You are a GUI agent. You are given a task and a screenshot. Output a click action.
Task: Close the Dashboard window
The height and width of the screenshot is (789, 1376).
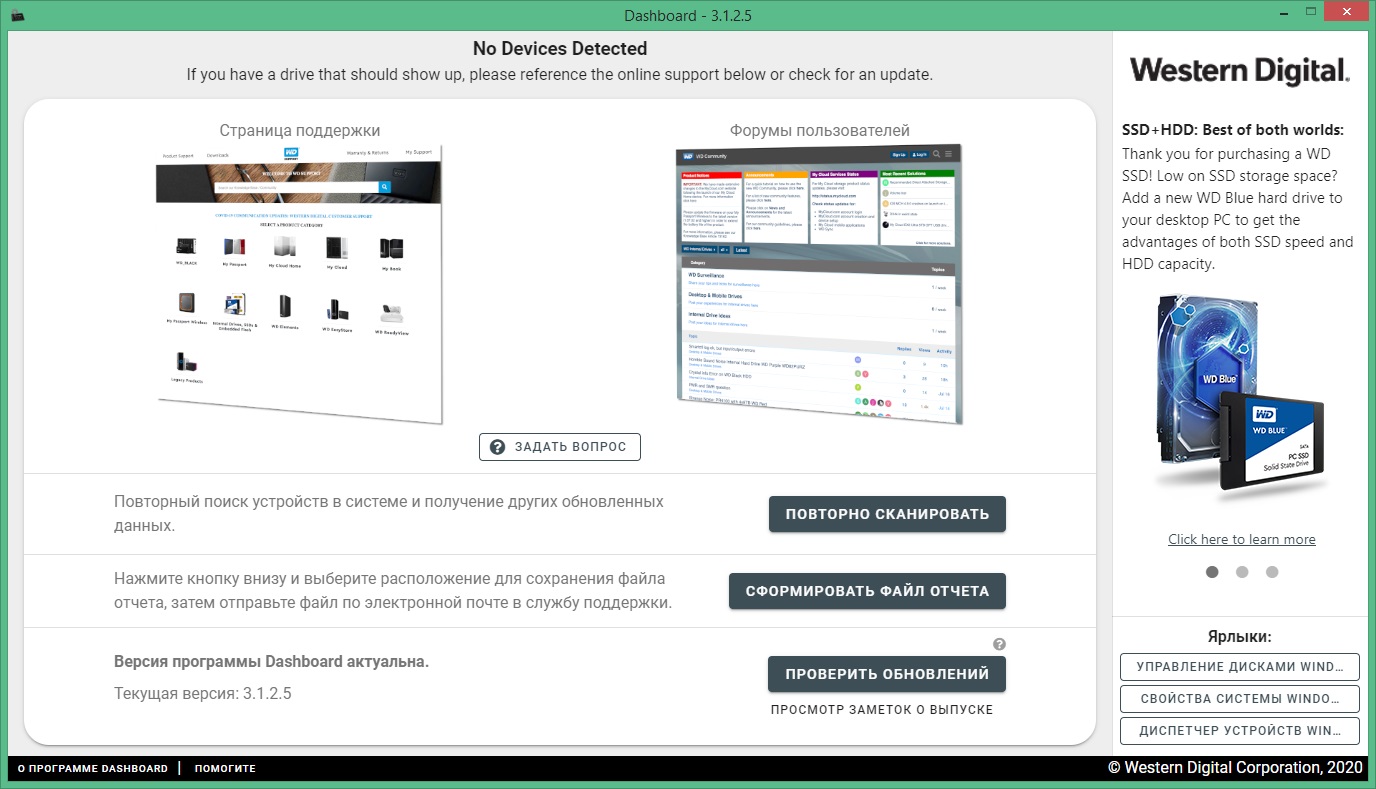click(1348, 10)
